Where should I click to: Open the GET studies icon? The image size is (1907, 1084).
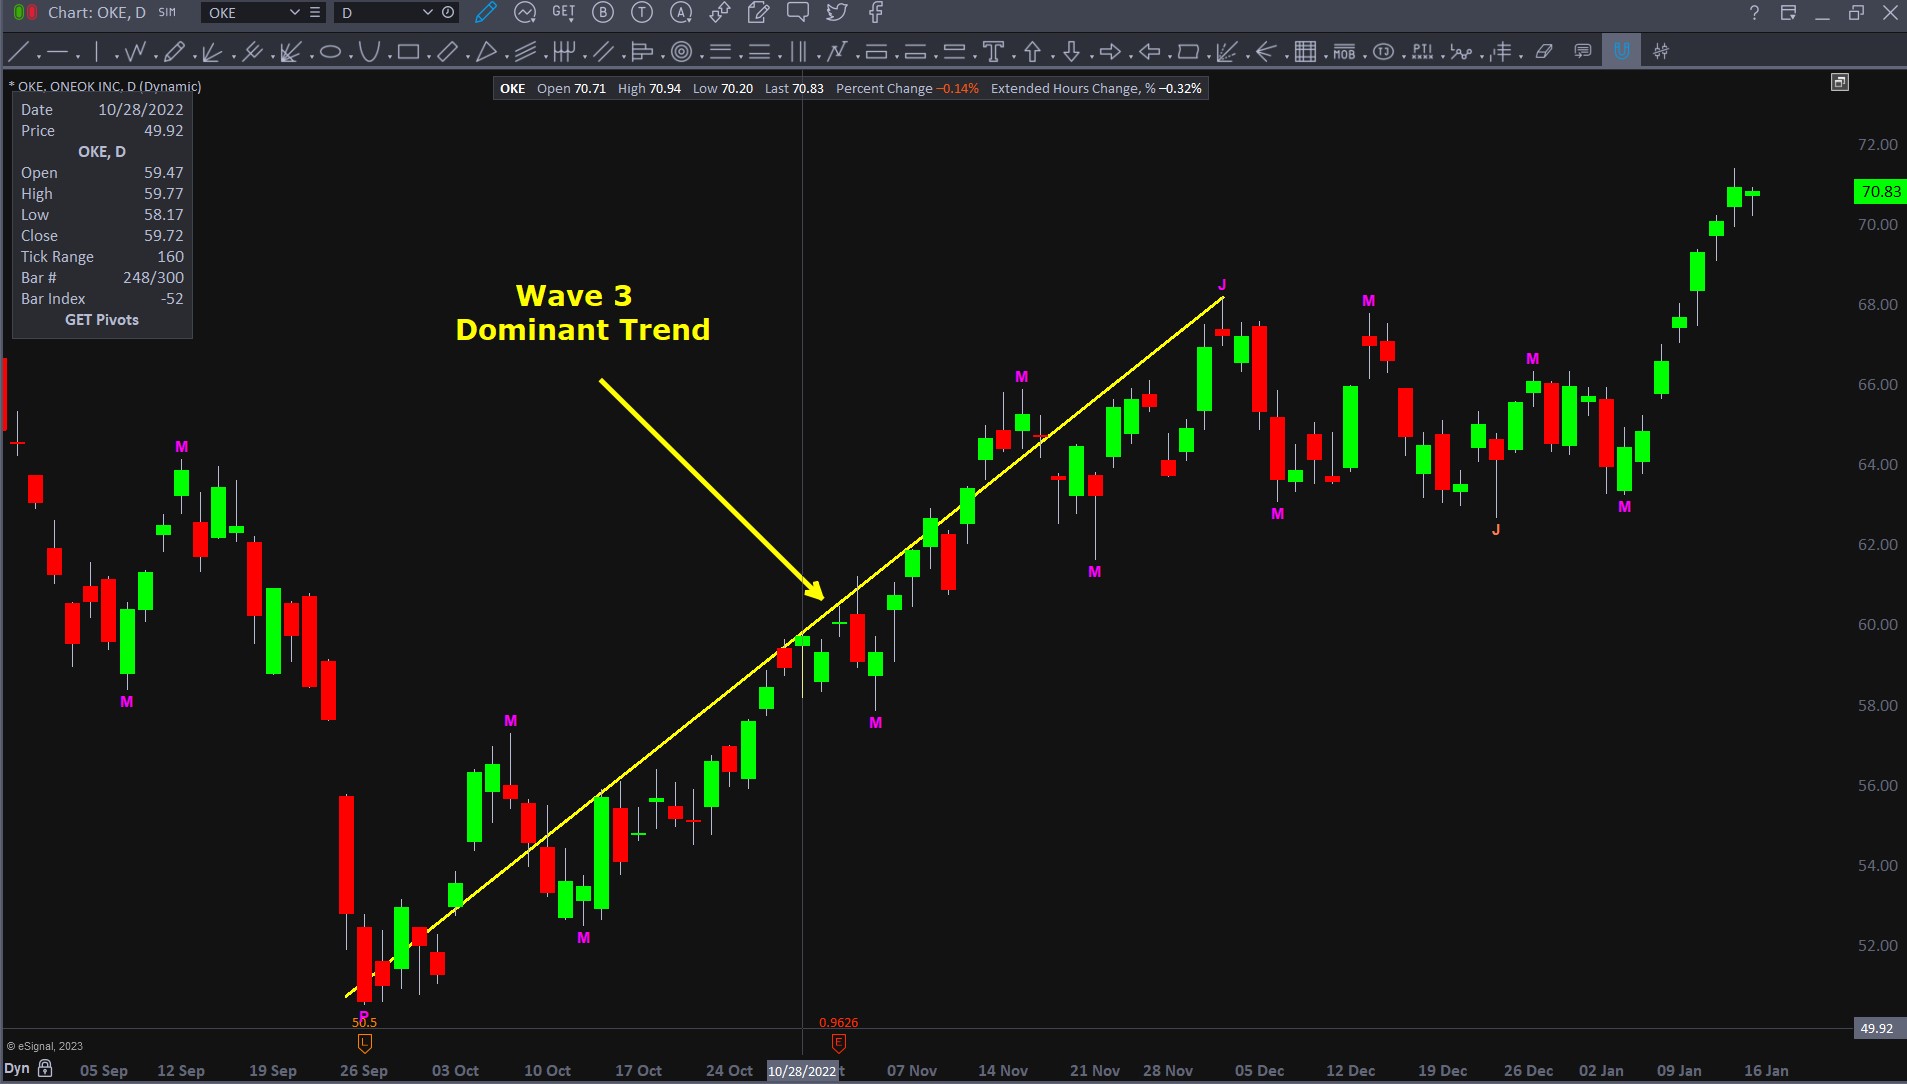[x=563, y=13]
